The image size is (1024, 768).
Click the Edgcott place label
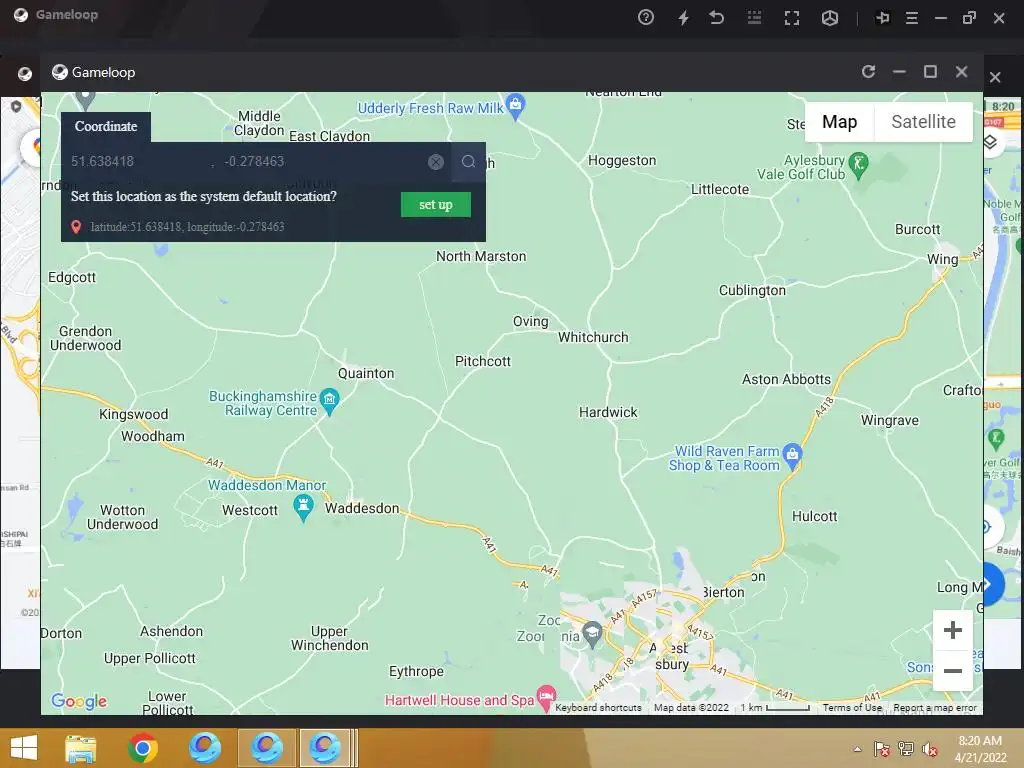point(72,277)
